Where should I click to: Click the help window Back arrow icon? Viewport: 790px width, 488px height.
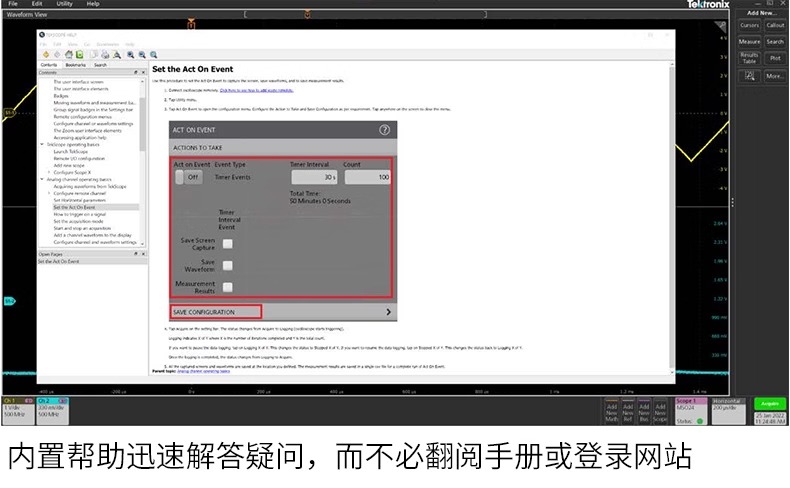(44, 54)
